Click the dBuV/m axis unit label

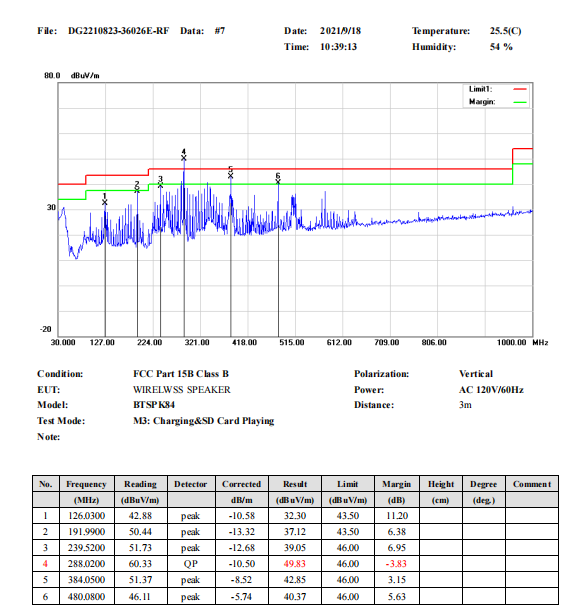click(85, 75)
